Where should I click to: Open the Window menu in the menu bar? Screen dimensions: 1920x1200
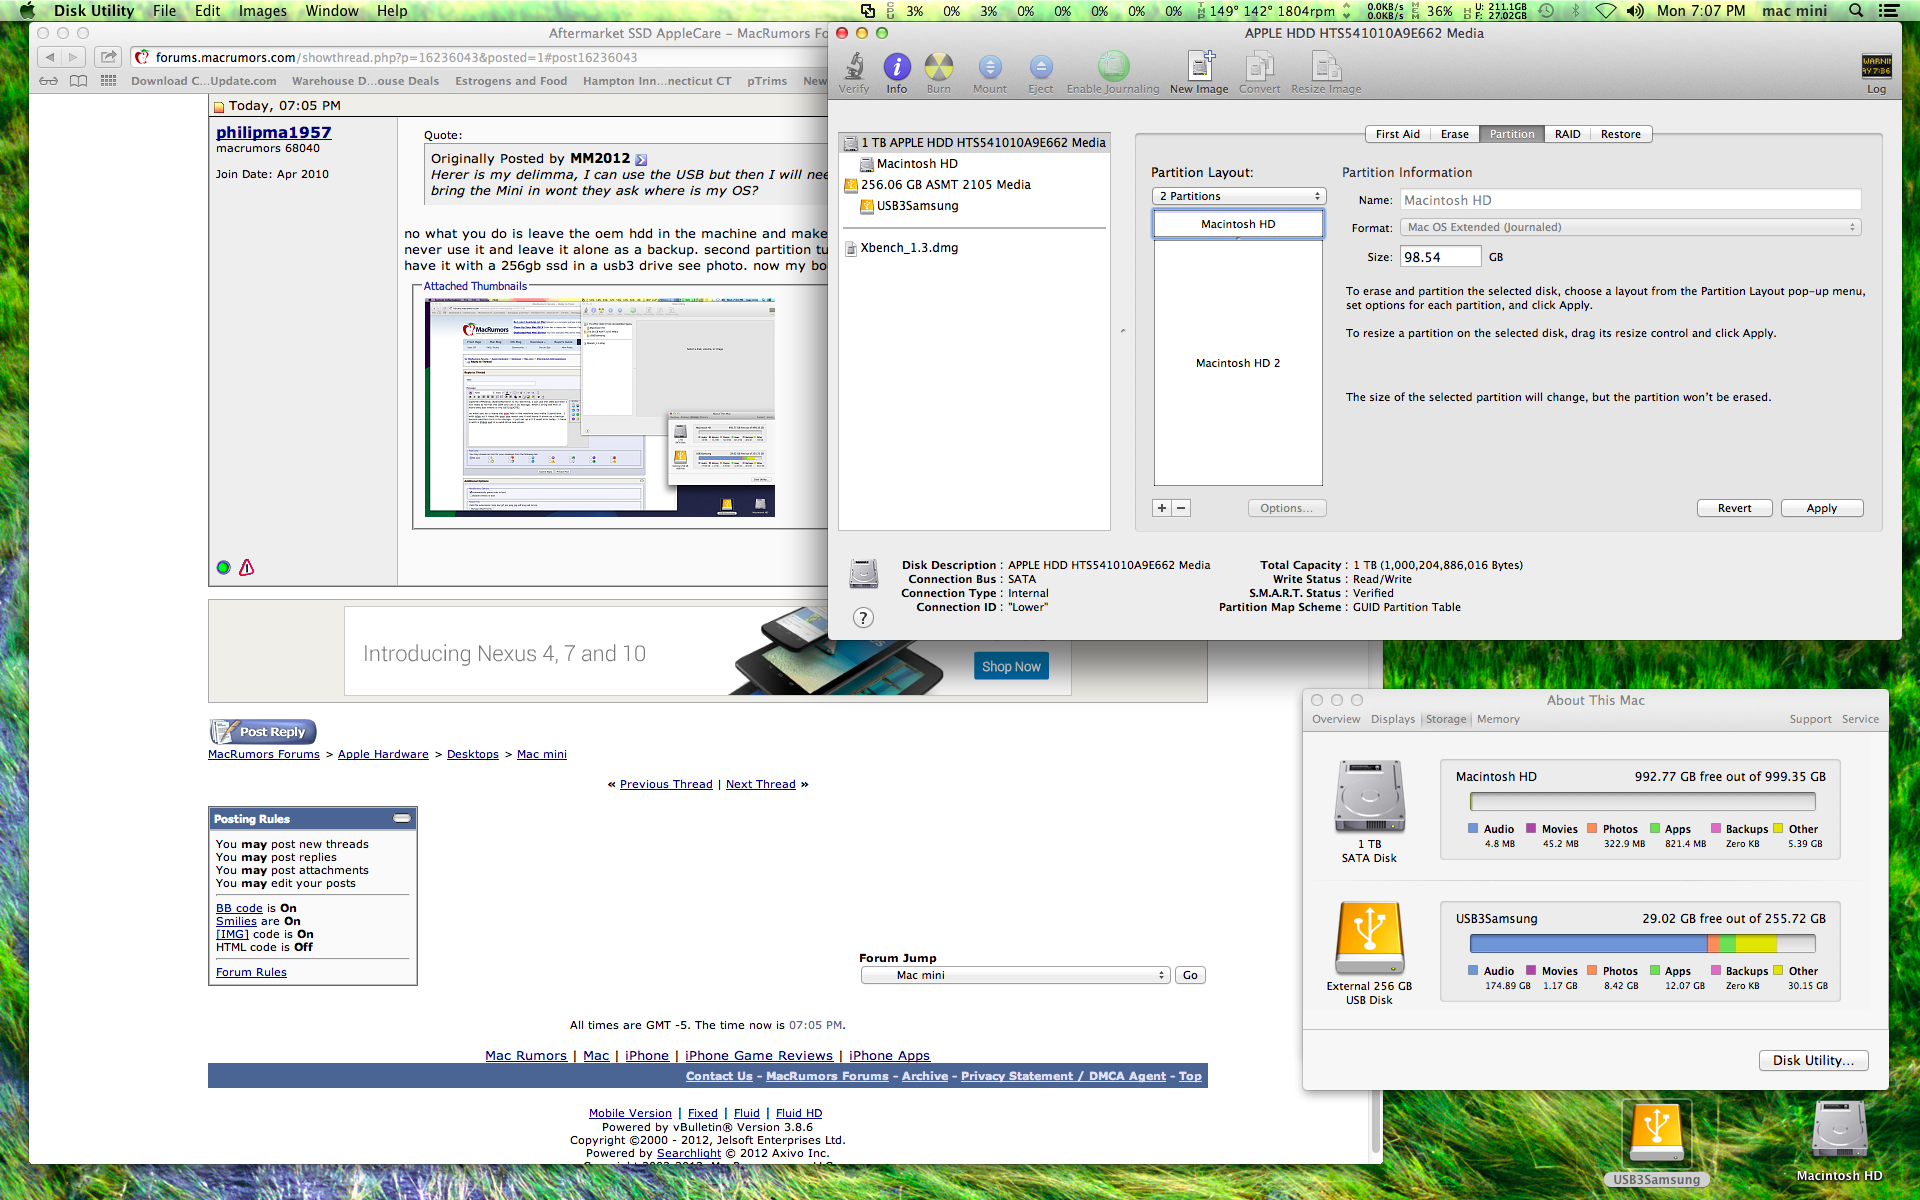pos(332,11)
